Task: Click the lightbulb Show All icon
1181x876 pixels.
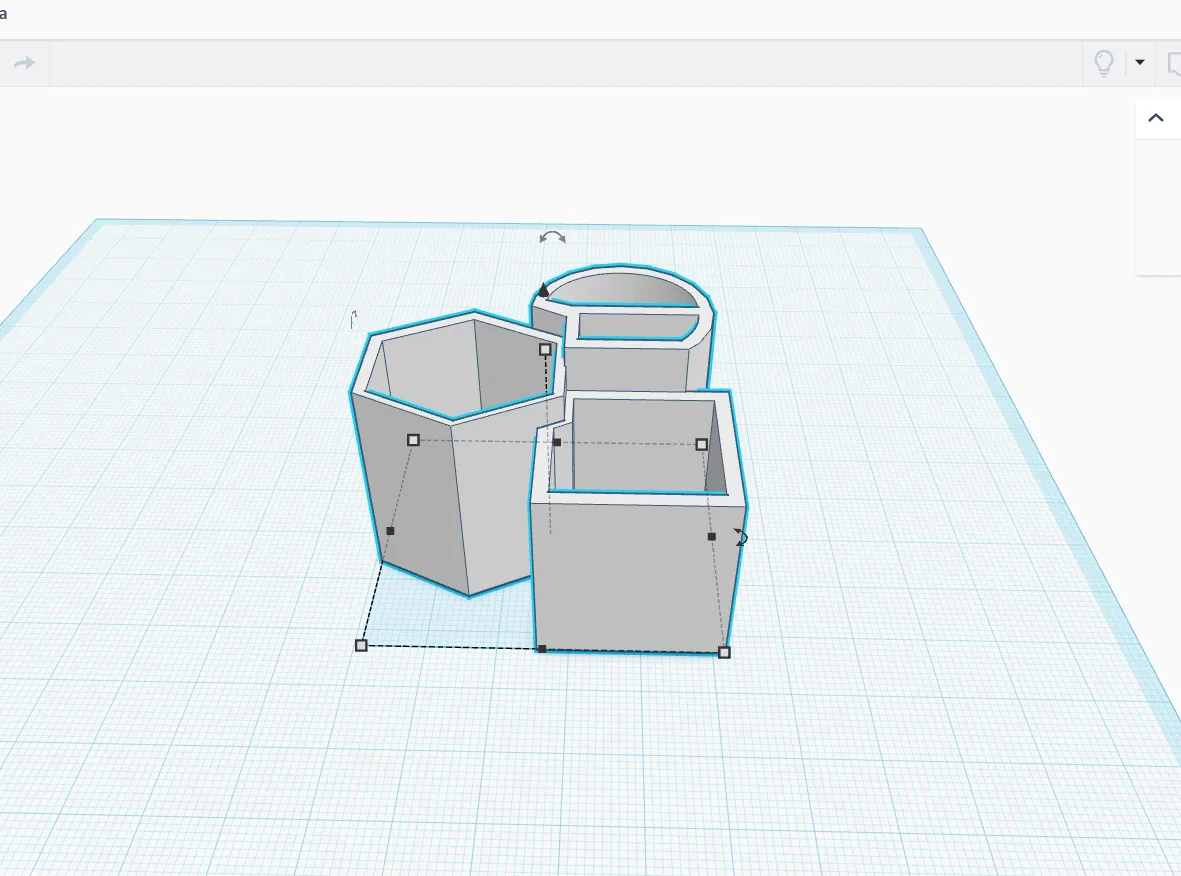Action: (1103, 63)
